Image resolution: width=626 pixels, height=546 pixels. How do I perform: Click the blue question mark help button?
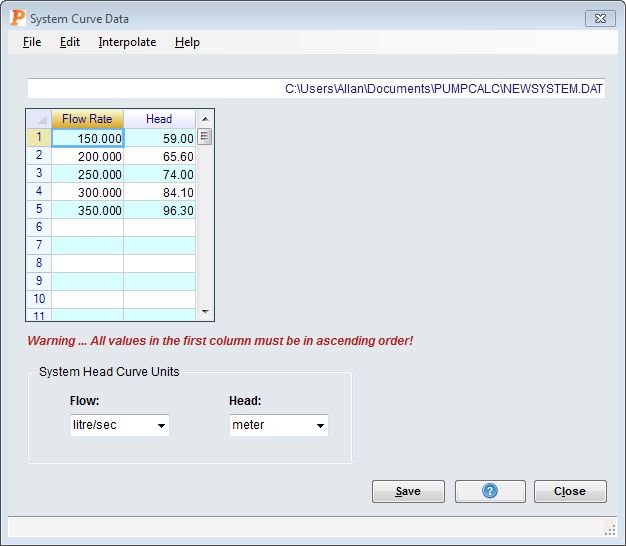tap(490, 491)
